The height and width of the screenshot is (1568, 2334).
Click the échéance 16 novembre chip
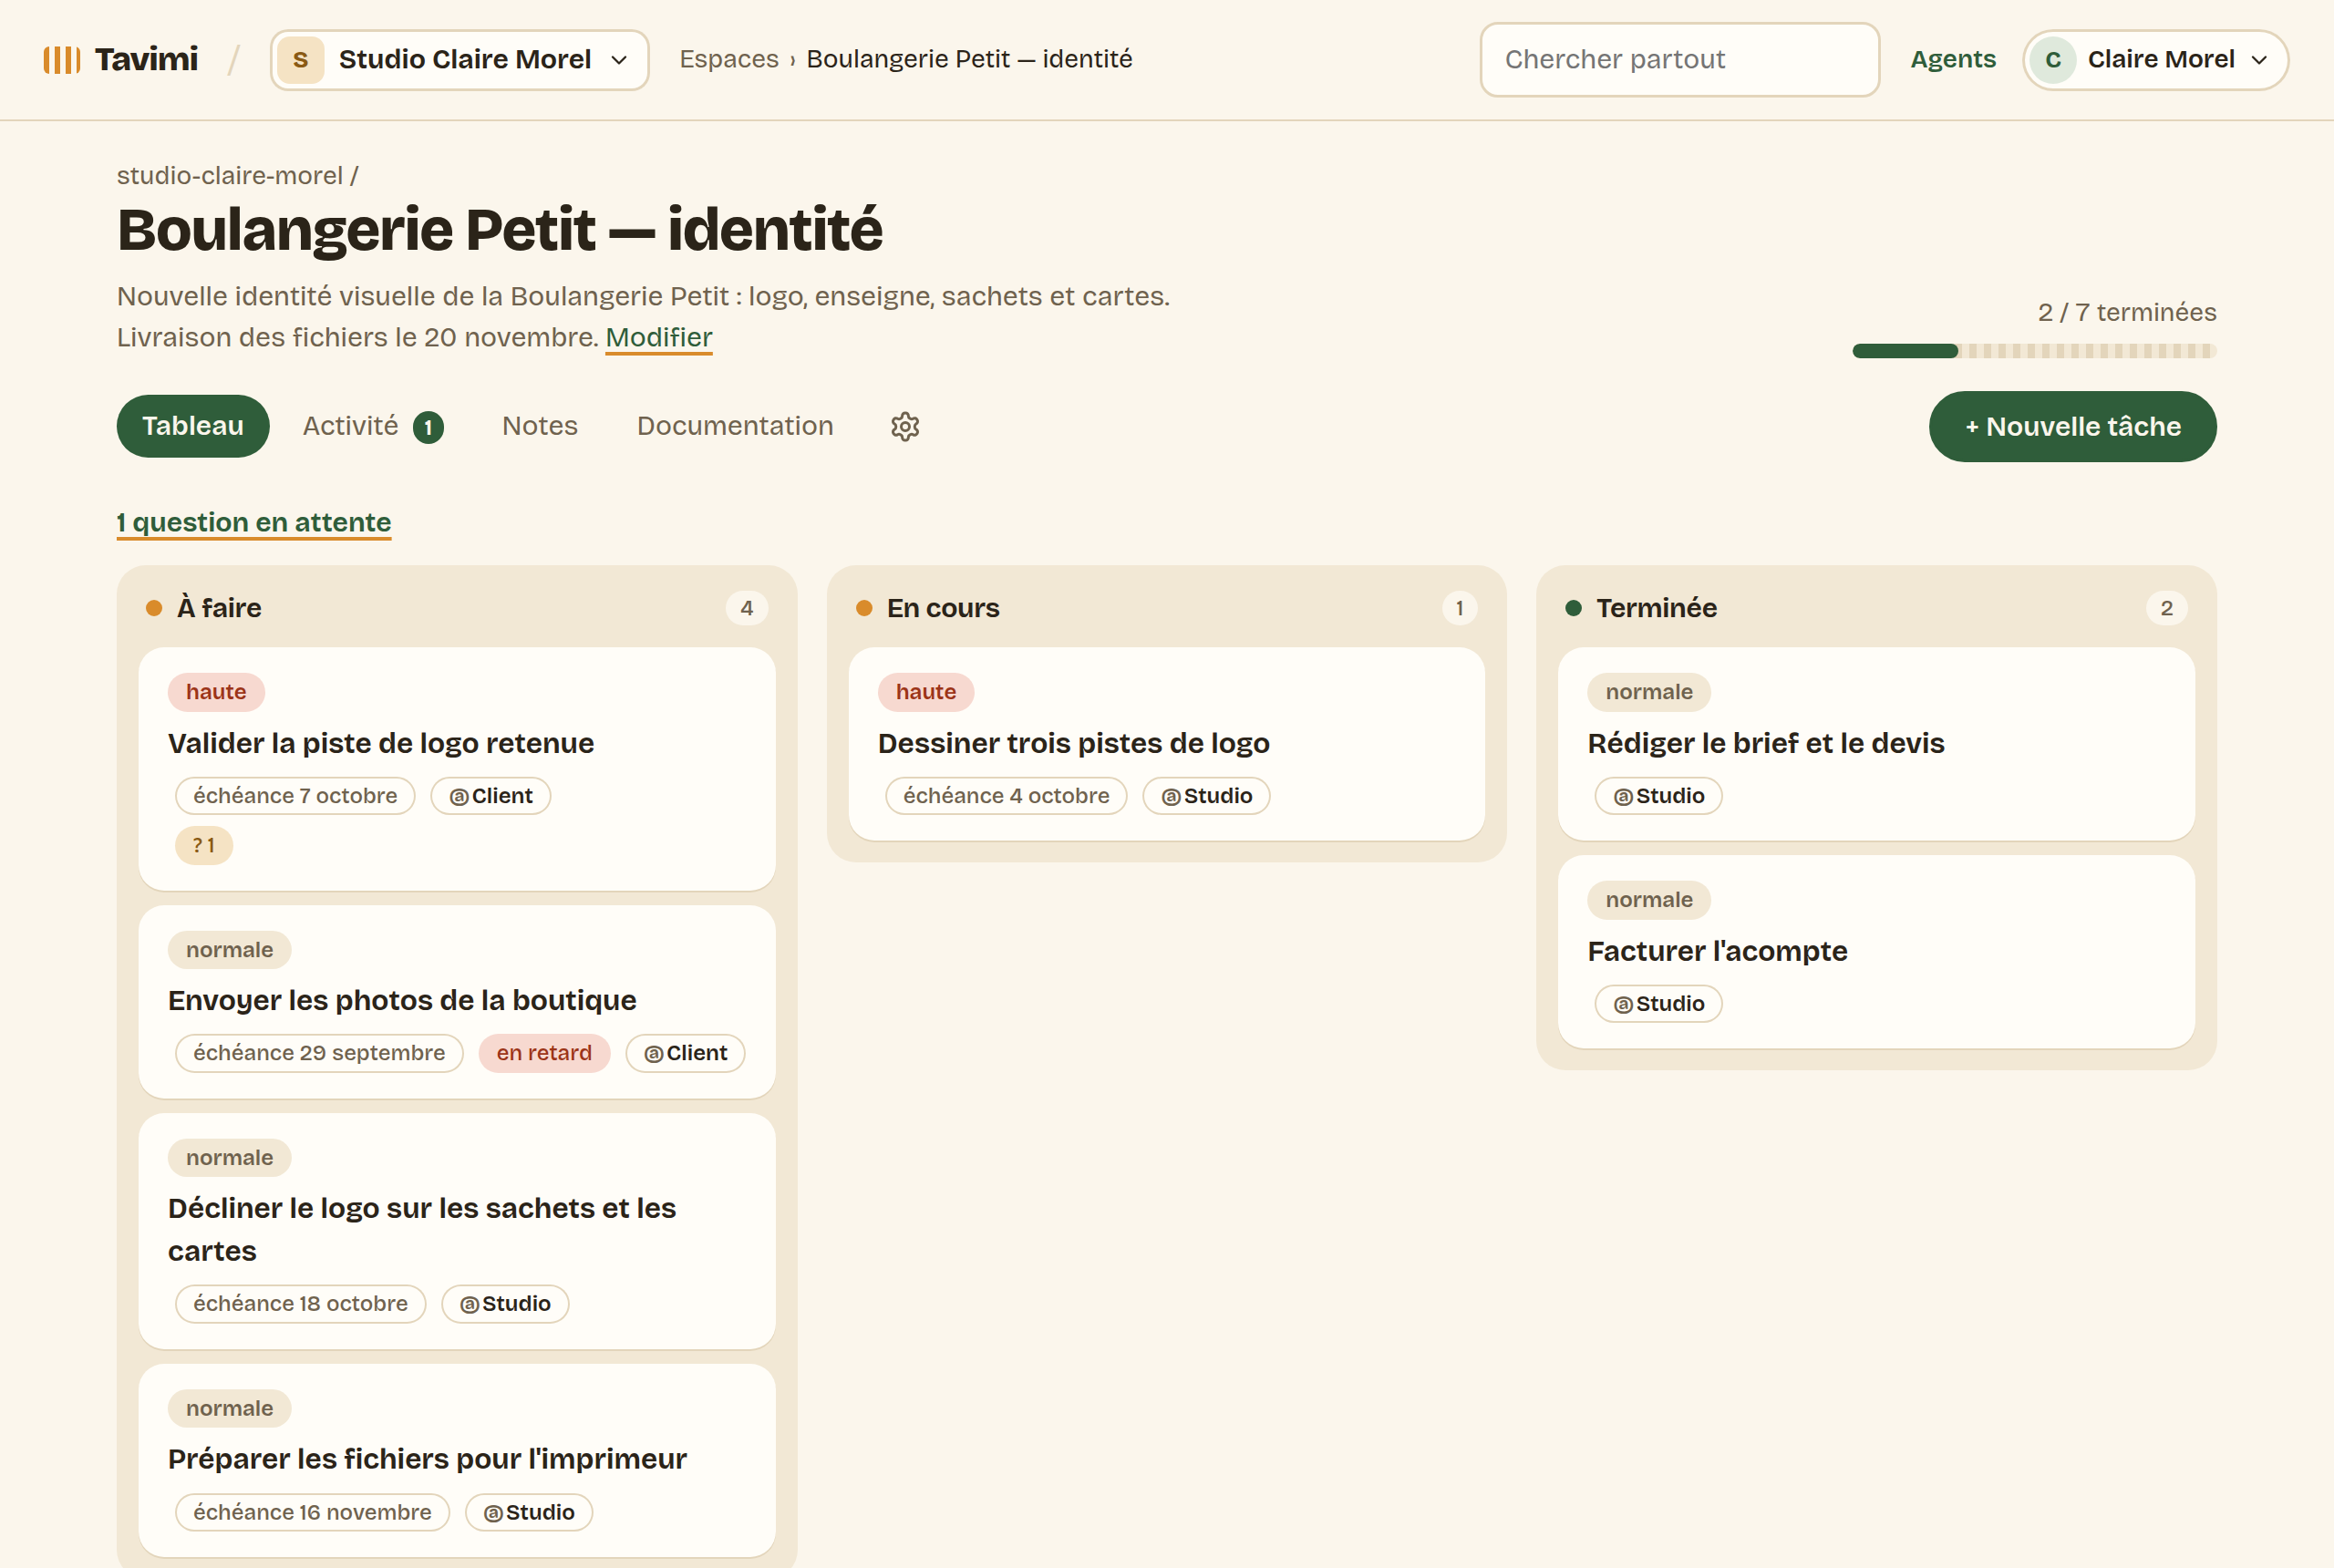pos(312,1513)
